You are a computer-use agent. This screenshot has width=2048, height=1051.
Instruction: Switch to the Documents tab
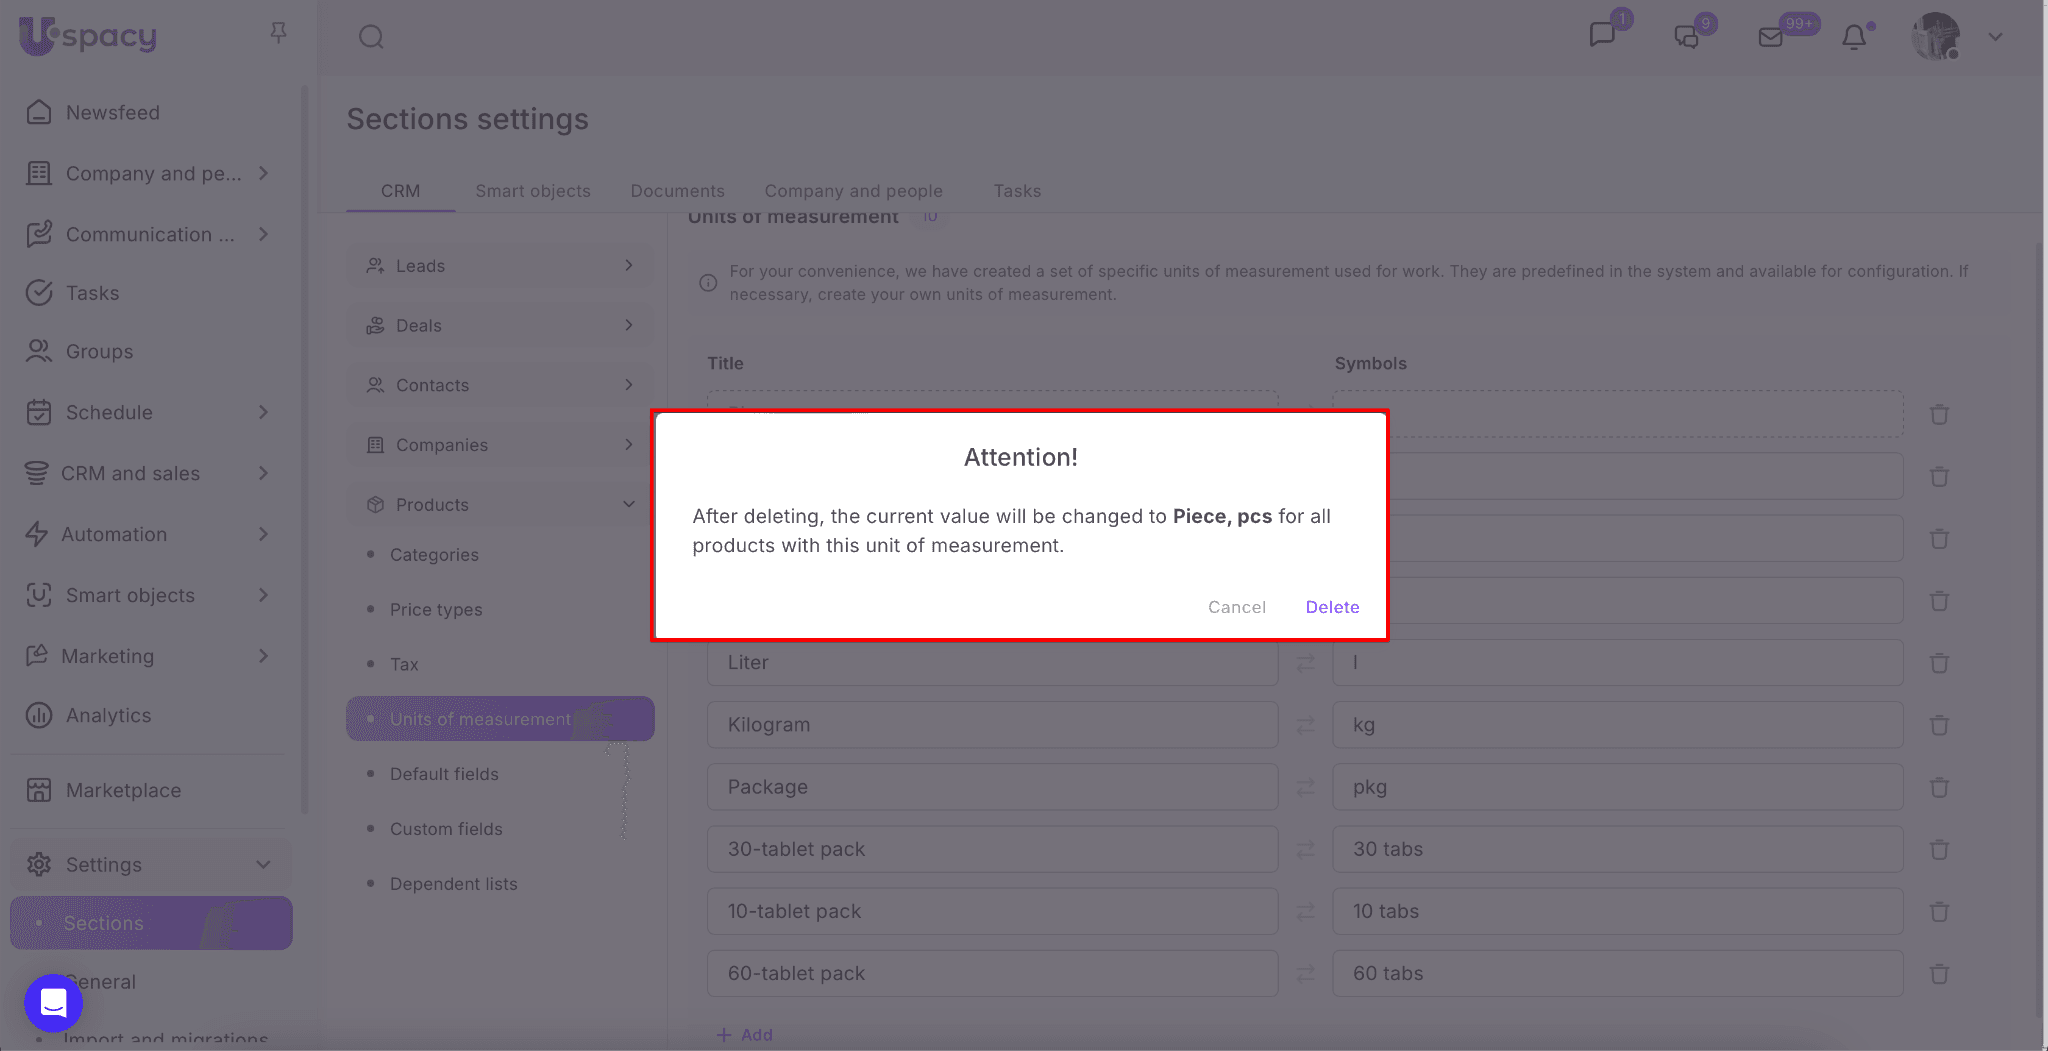[x=677, y=191]
